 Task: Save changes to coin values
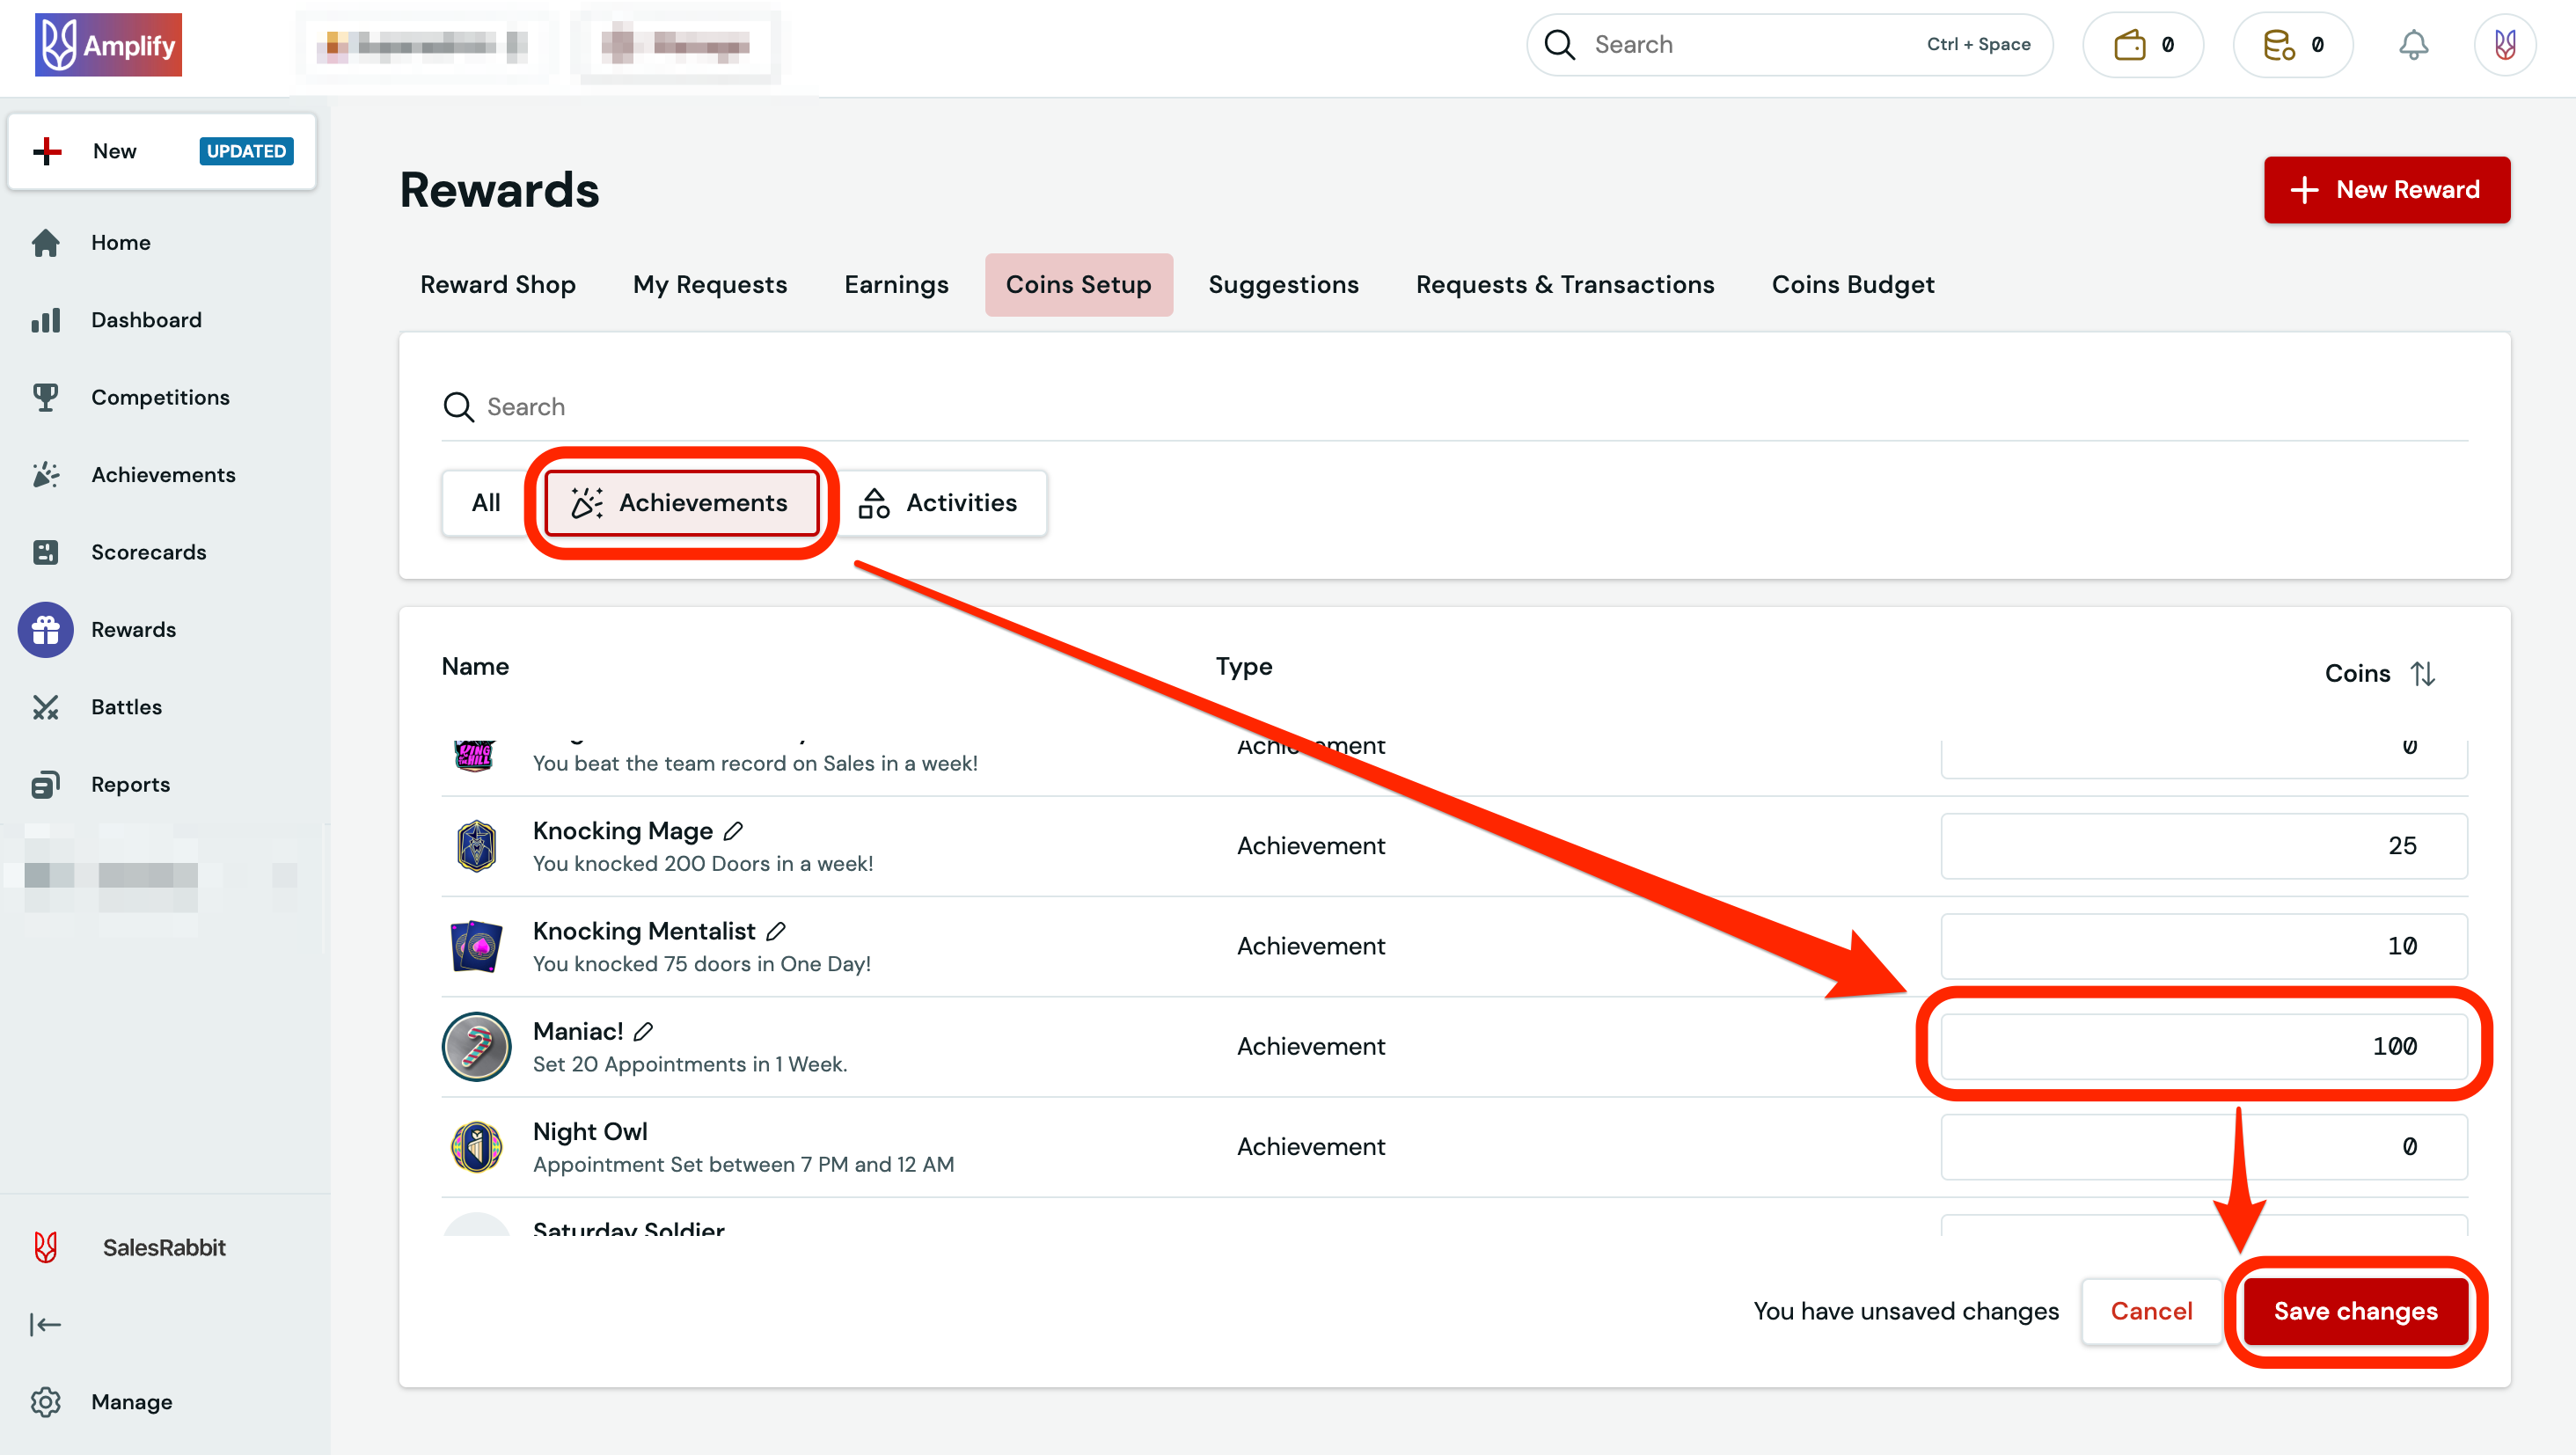pos(2356,1311)
